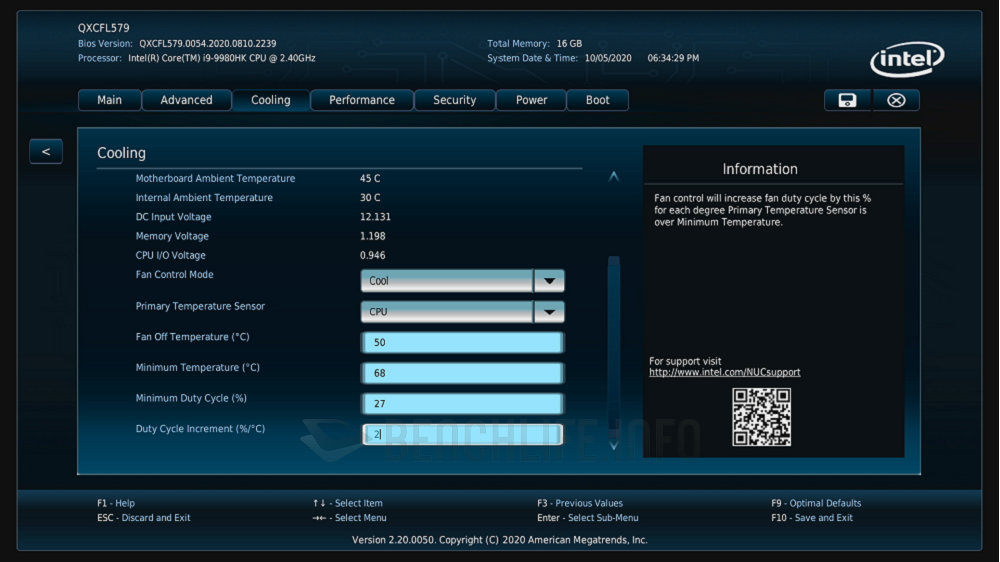Screen dimensions: 1000x562
Task: Click 'Motherboard Ambient Temperature' label
Action: click(216, 179)
